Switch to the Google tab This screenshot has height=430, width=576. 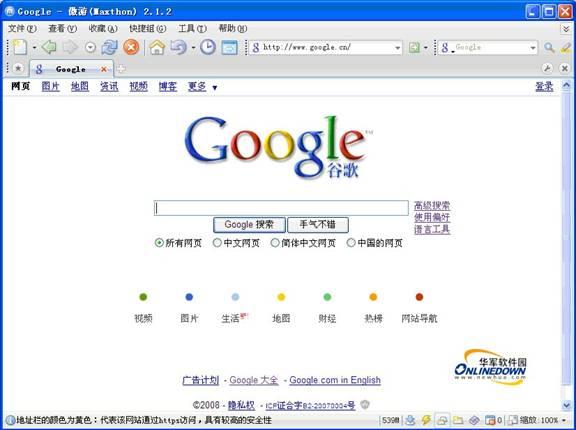coord(71,69)
